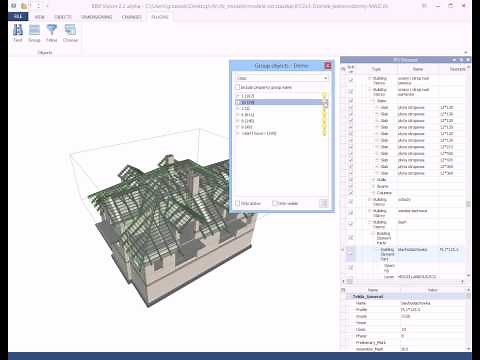Expand the Beams node in IFC tree

tap(374, 186)
